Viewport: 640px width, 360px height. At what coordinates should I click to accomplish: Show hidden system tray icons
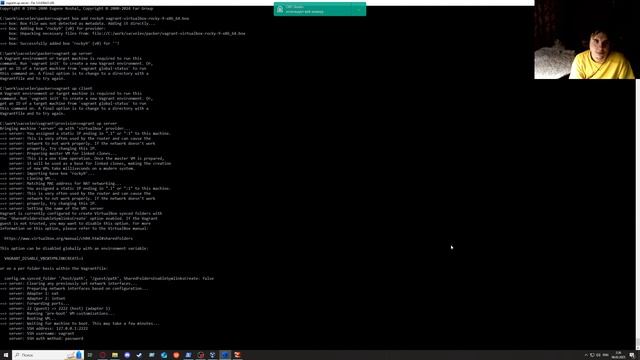click(586, 355)
